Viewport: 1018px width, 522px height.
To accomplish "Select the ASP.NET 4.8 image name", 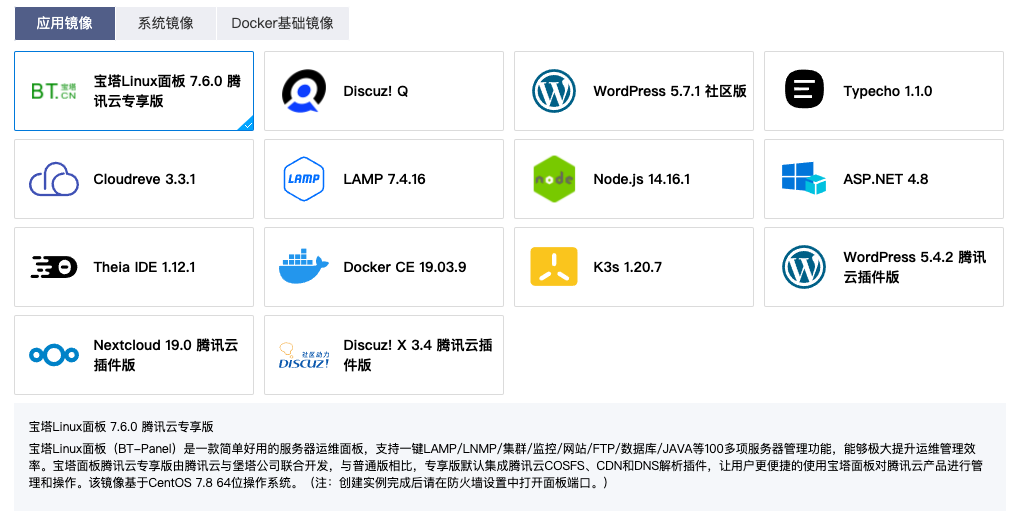I will 886,179.
